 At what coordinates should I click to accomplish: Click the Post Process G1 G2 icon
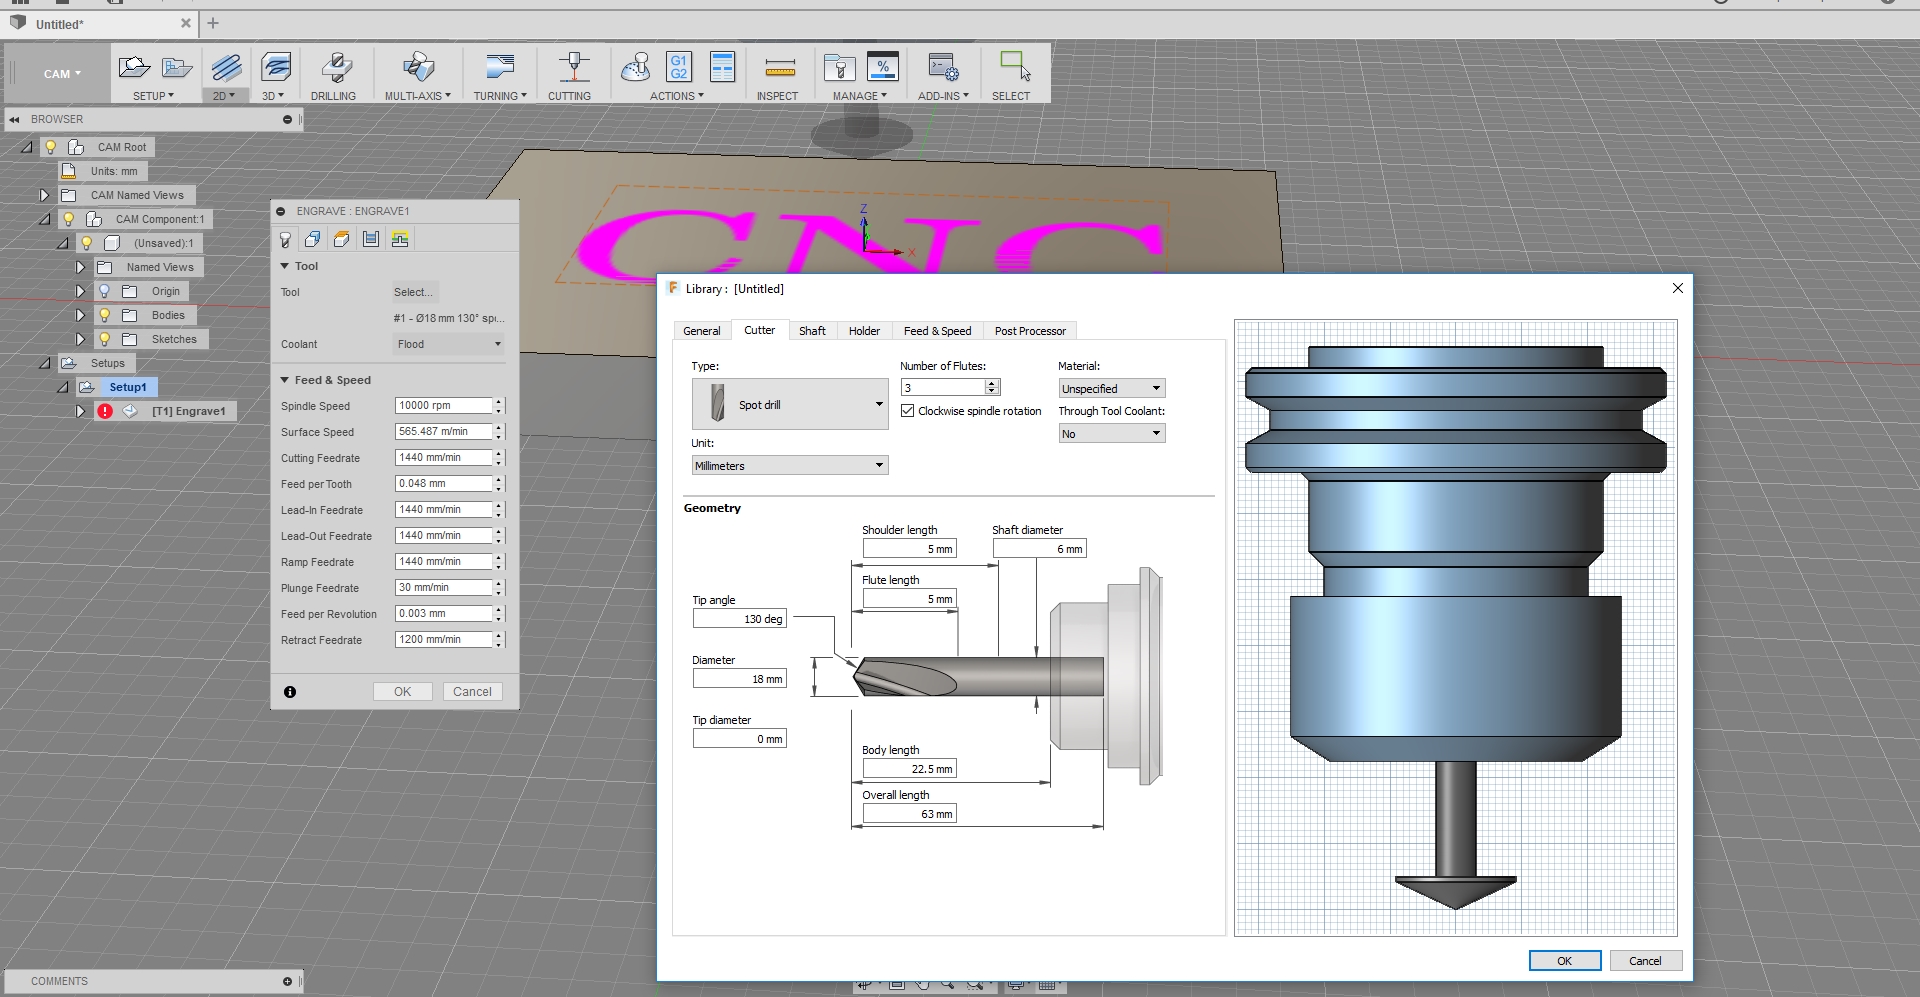pos(679,68)
